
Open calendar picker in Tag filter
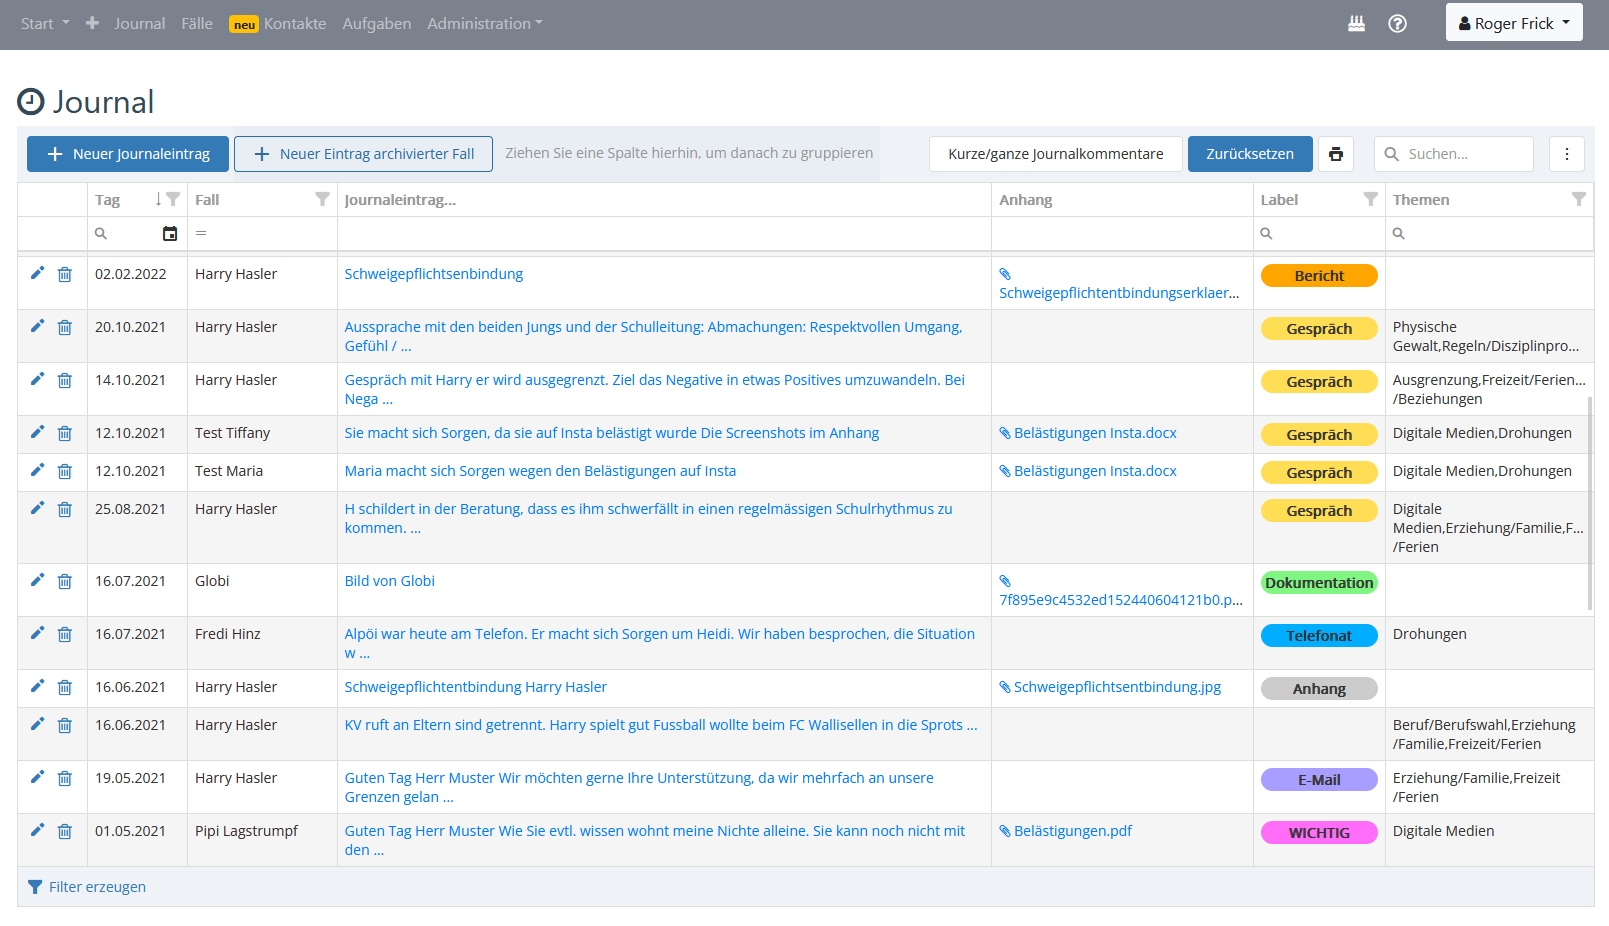(170, 234)
